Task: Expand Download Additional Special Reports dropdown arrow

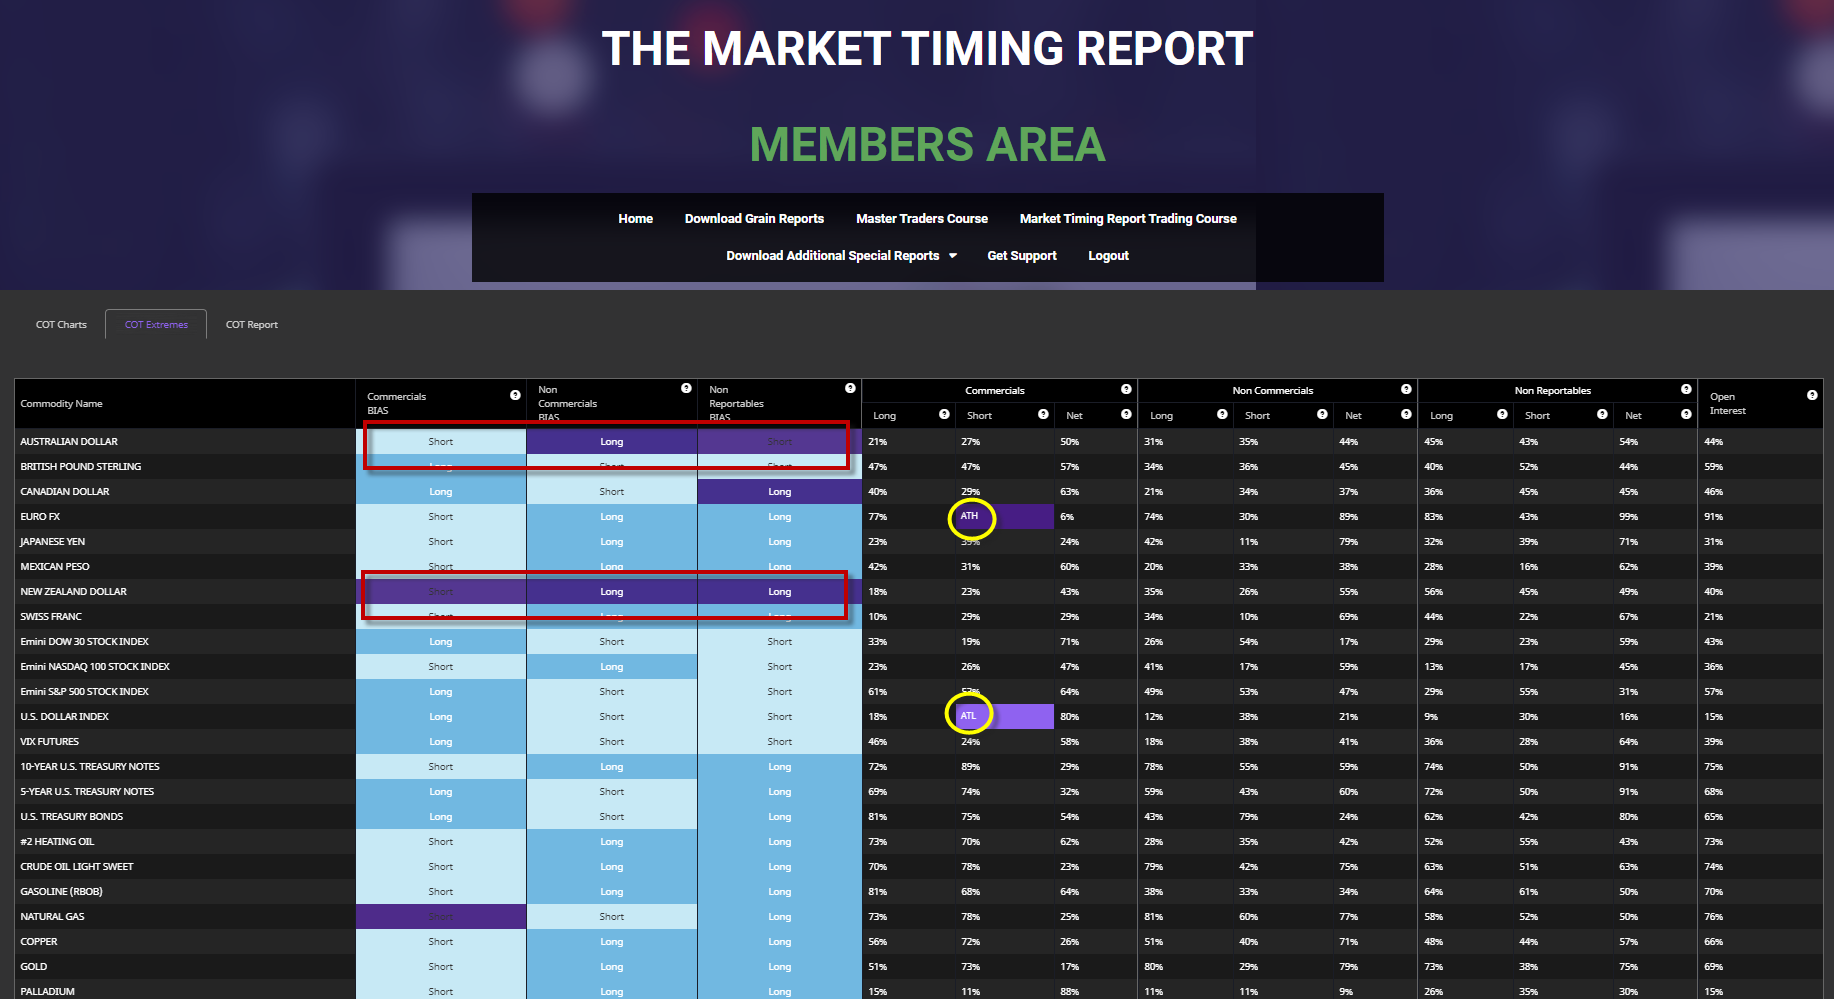Action: pyautogui.click(x=953, y=256)
